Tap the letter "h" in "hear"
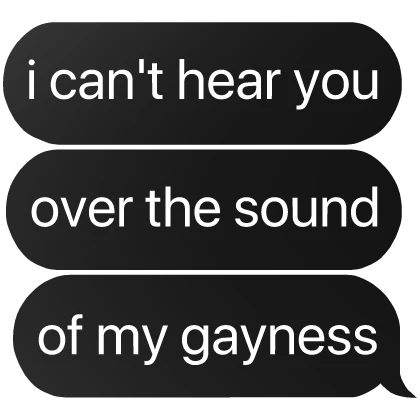Screen dimensions: 420x420 click(x=191, y=80)
